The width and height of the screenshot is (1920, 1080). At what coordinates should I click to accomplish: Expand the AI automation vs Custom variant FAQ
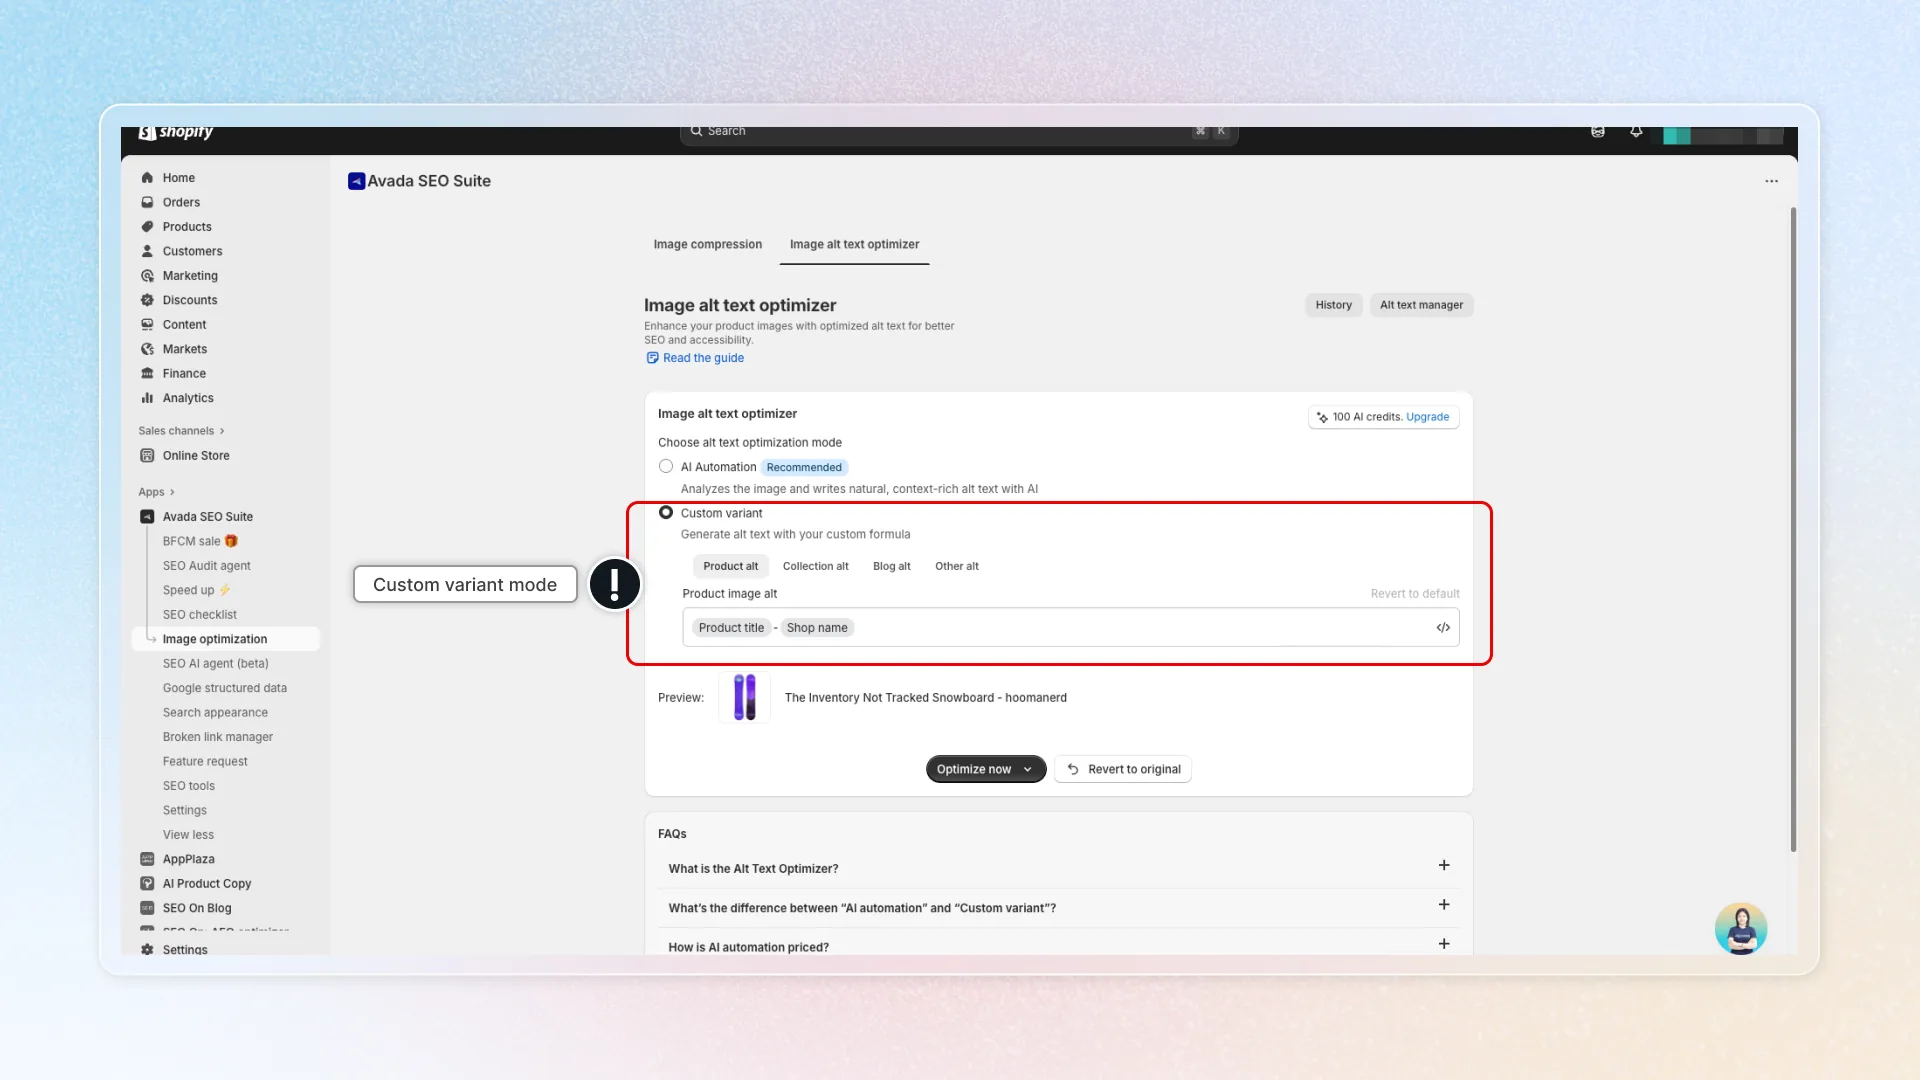tap(1444, 905)
